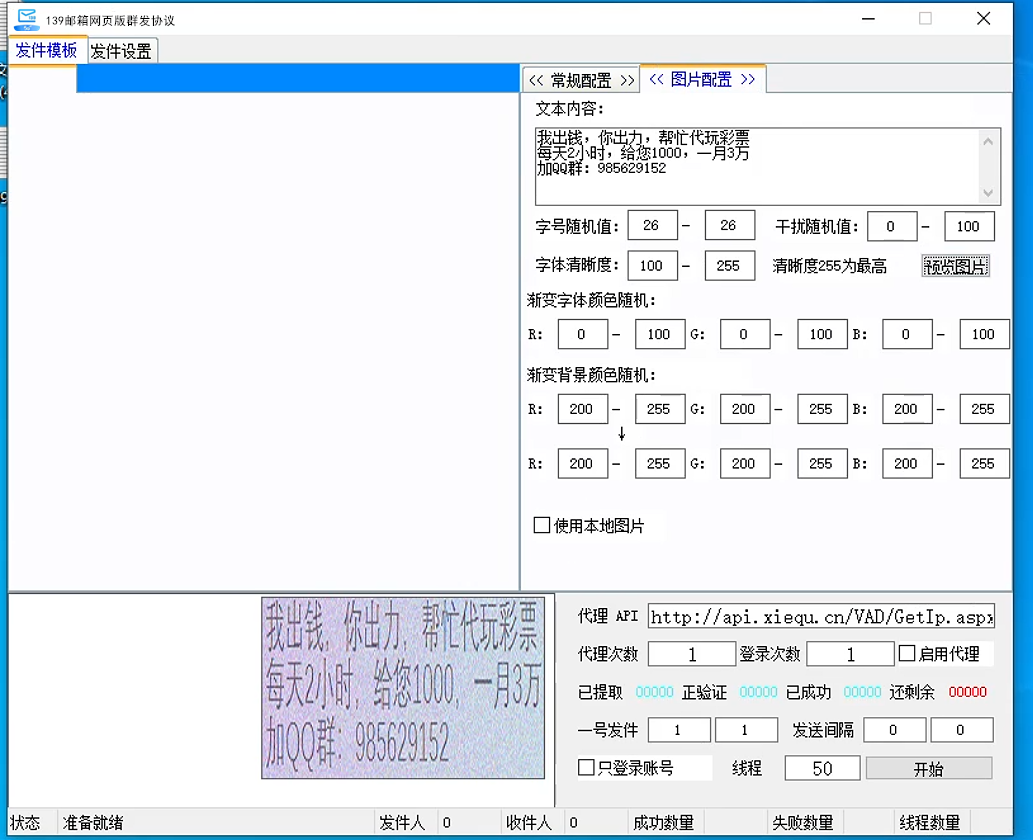Select the 图片配置 tab
1033x840 pixels.
702,80
